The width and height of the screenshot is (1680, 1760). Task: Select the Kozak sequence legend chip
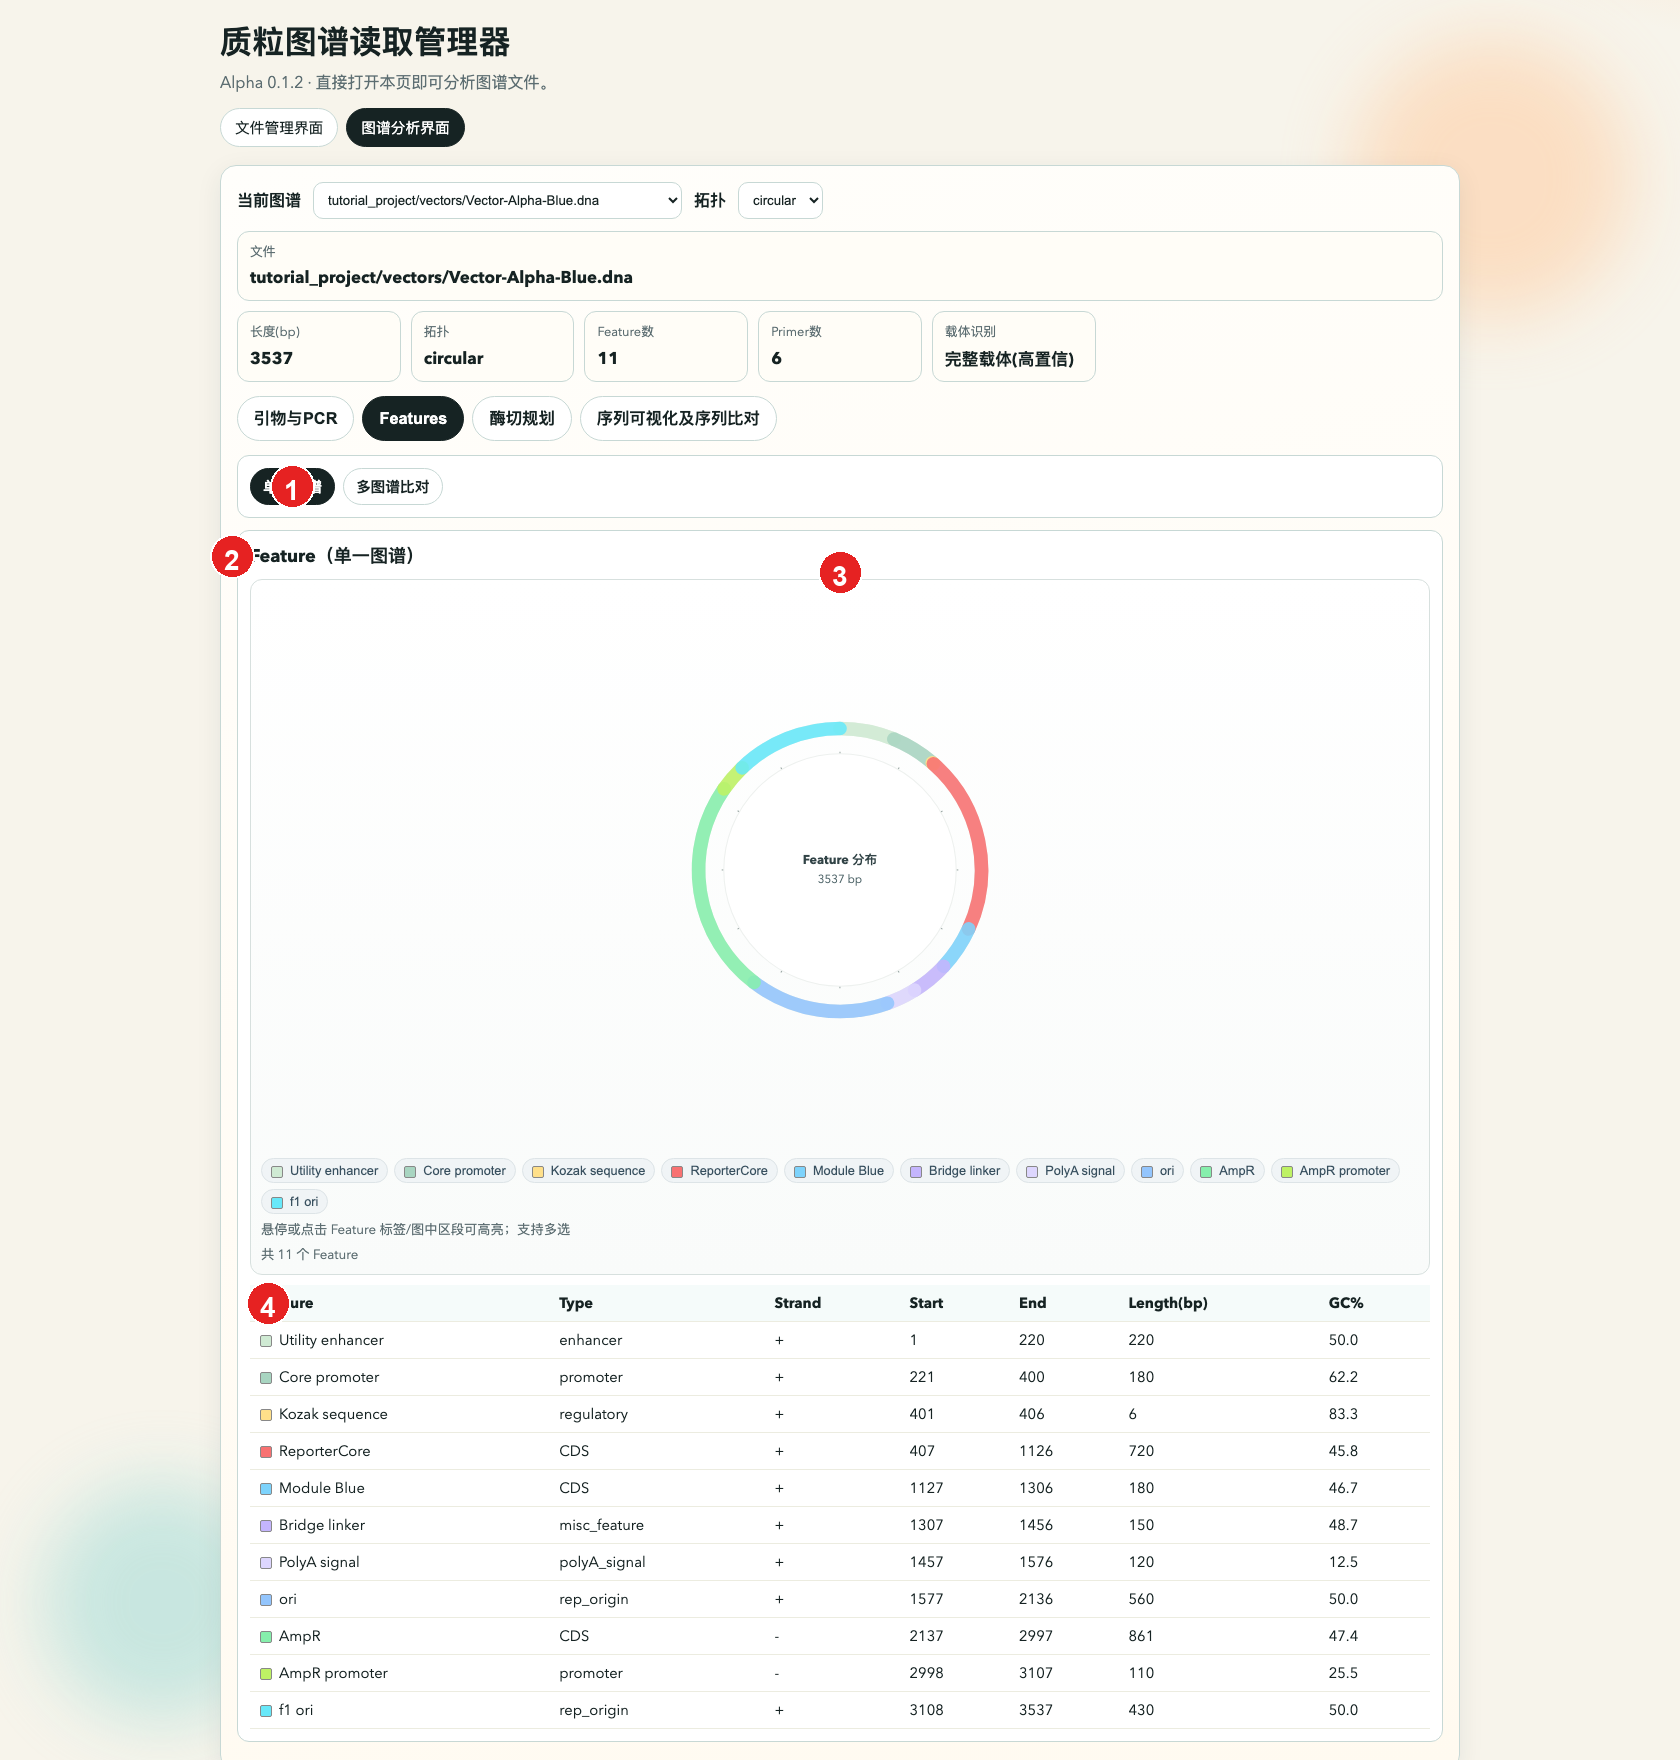click(x=588, y=1170)
